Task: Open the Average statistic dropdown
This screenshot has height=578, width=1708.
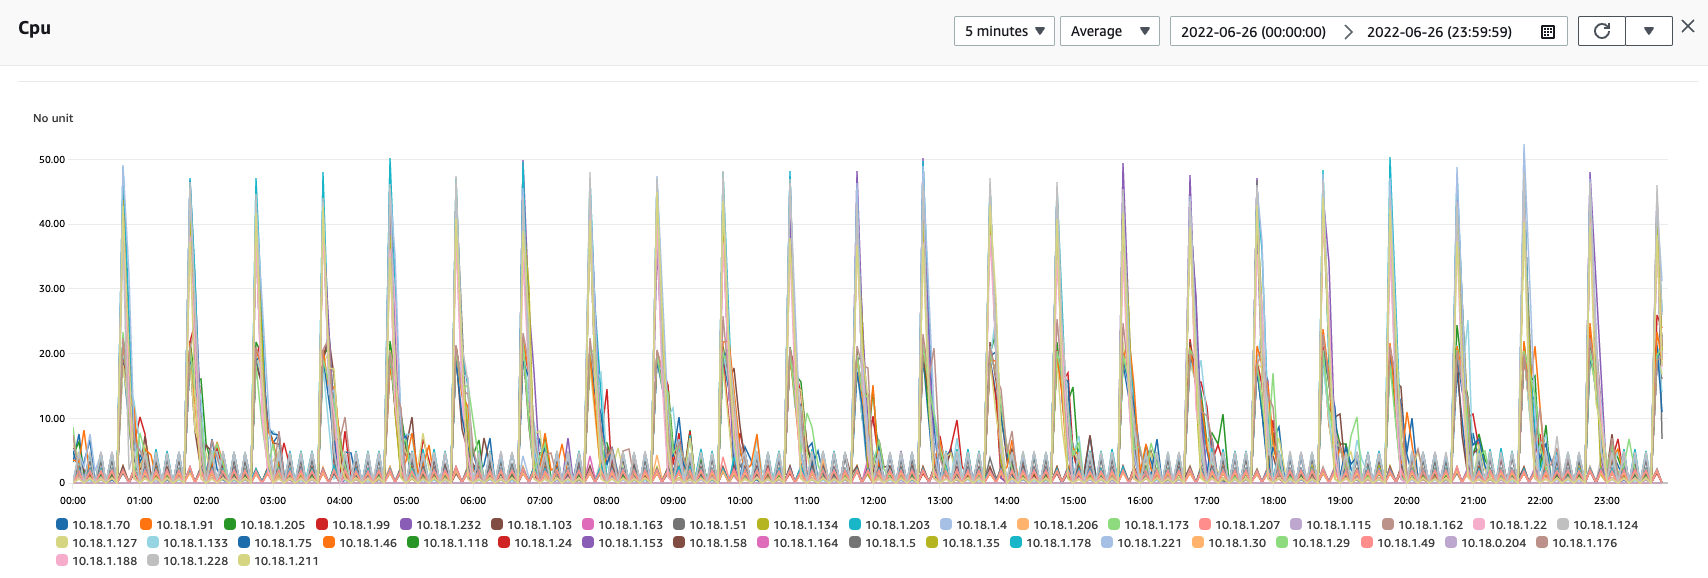Action: tap(1110, 31)
